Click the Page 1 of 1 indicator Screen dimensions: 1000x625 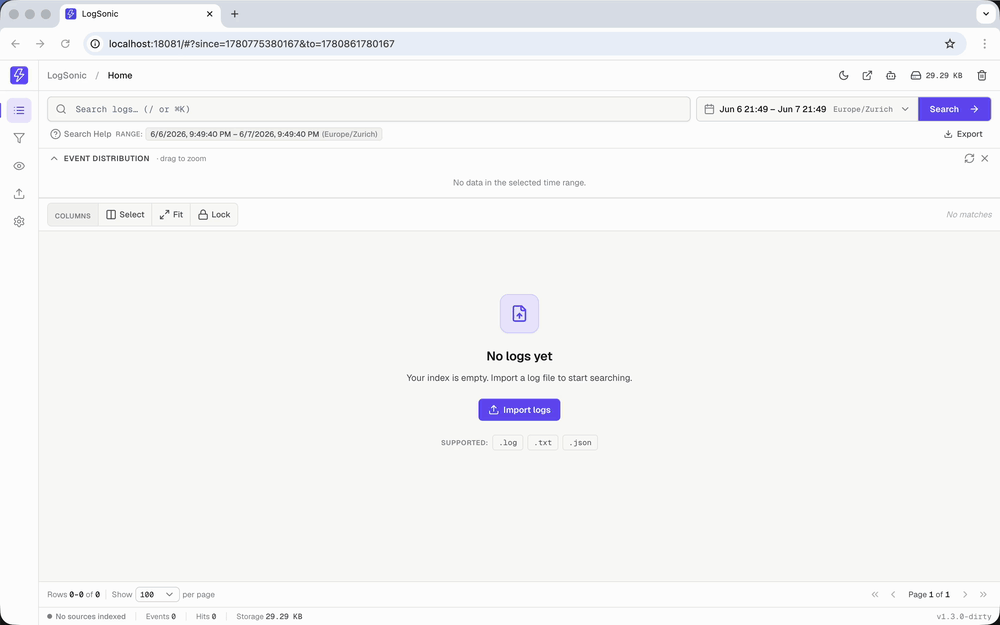pos(929,594)
